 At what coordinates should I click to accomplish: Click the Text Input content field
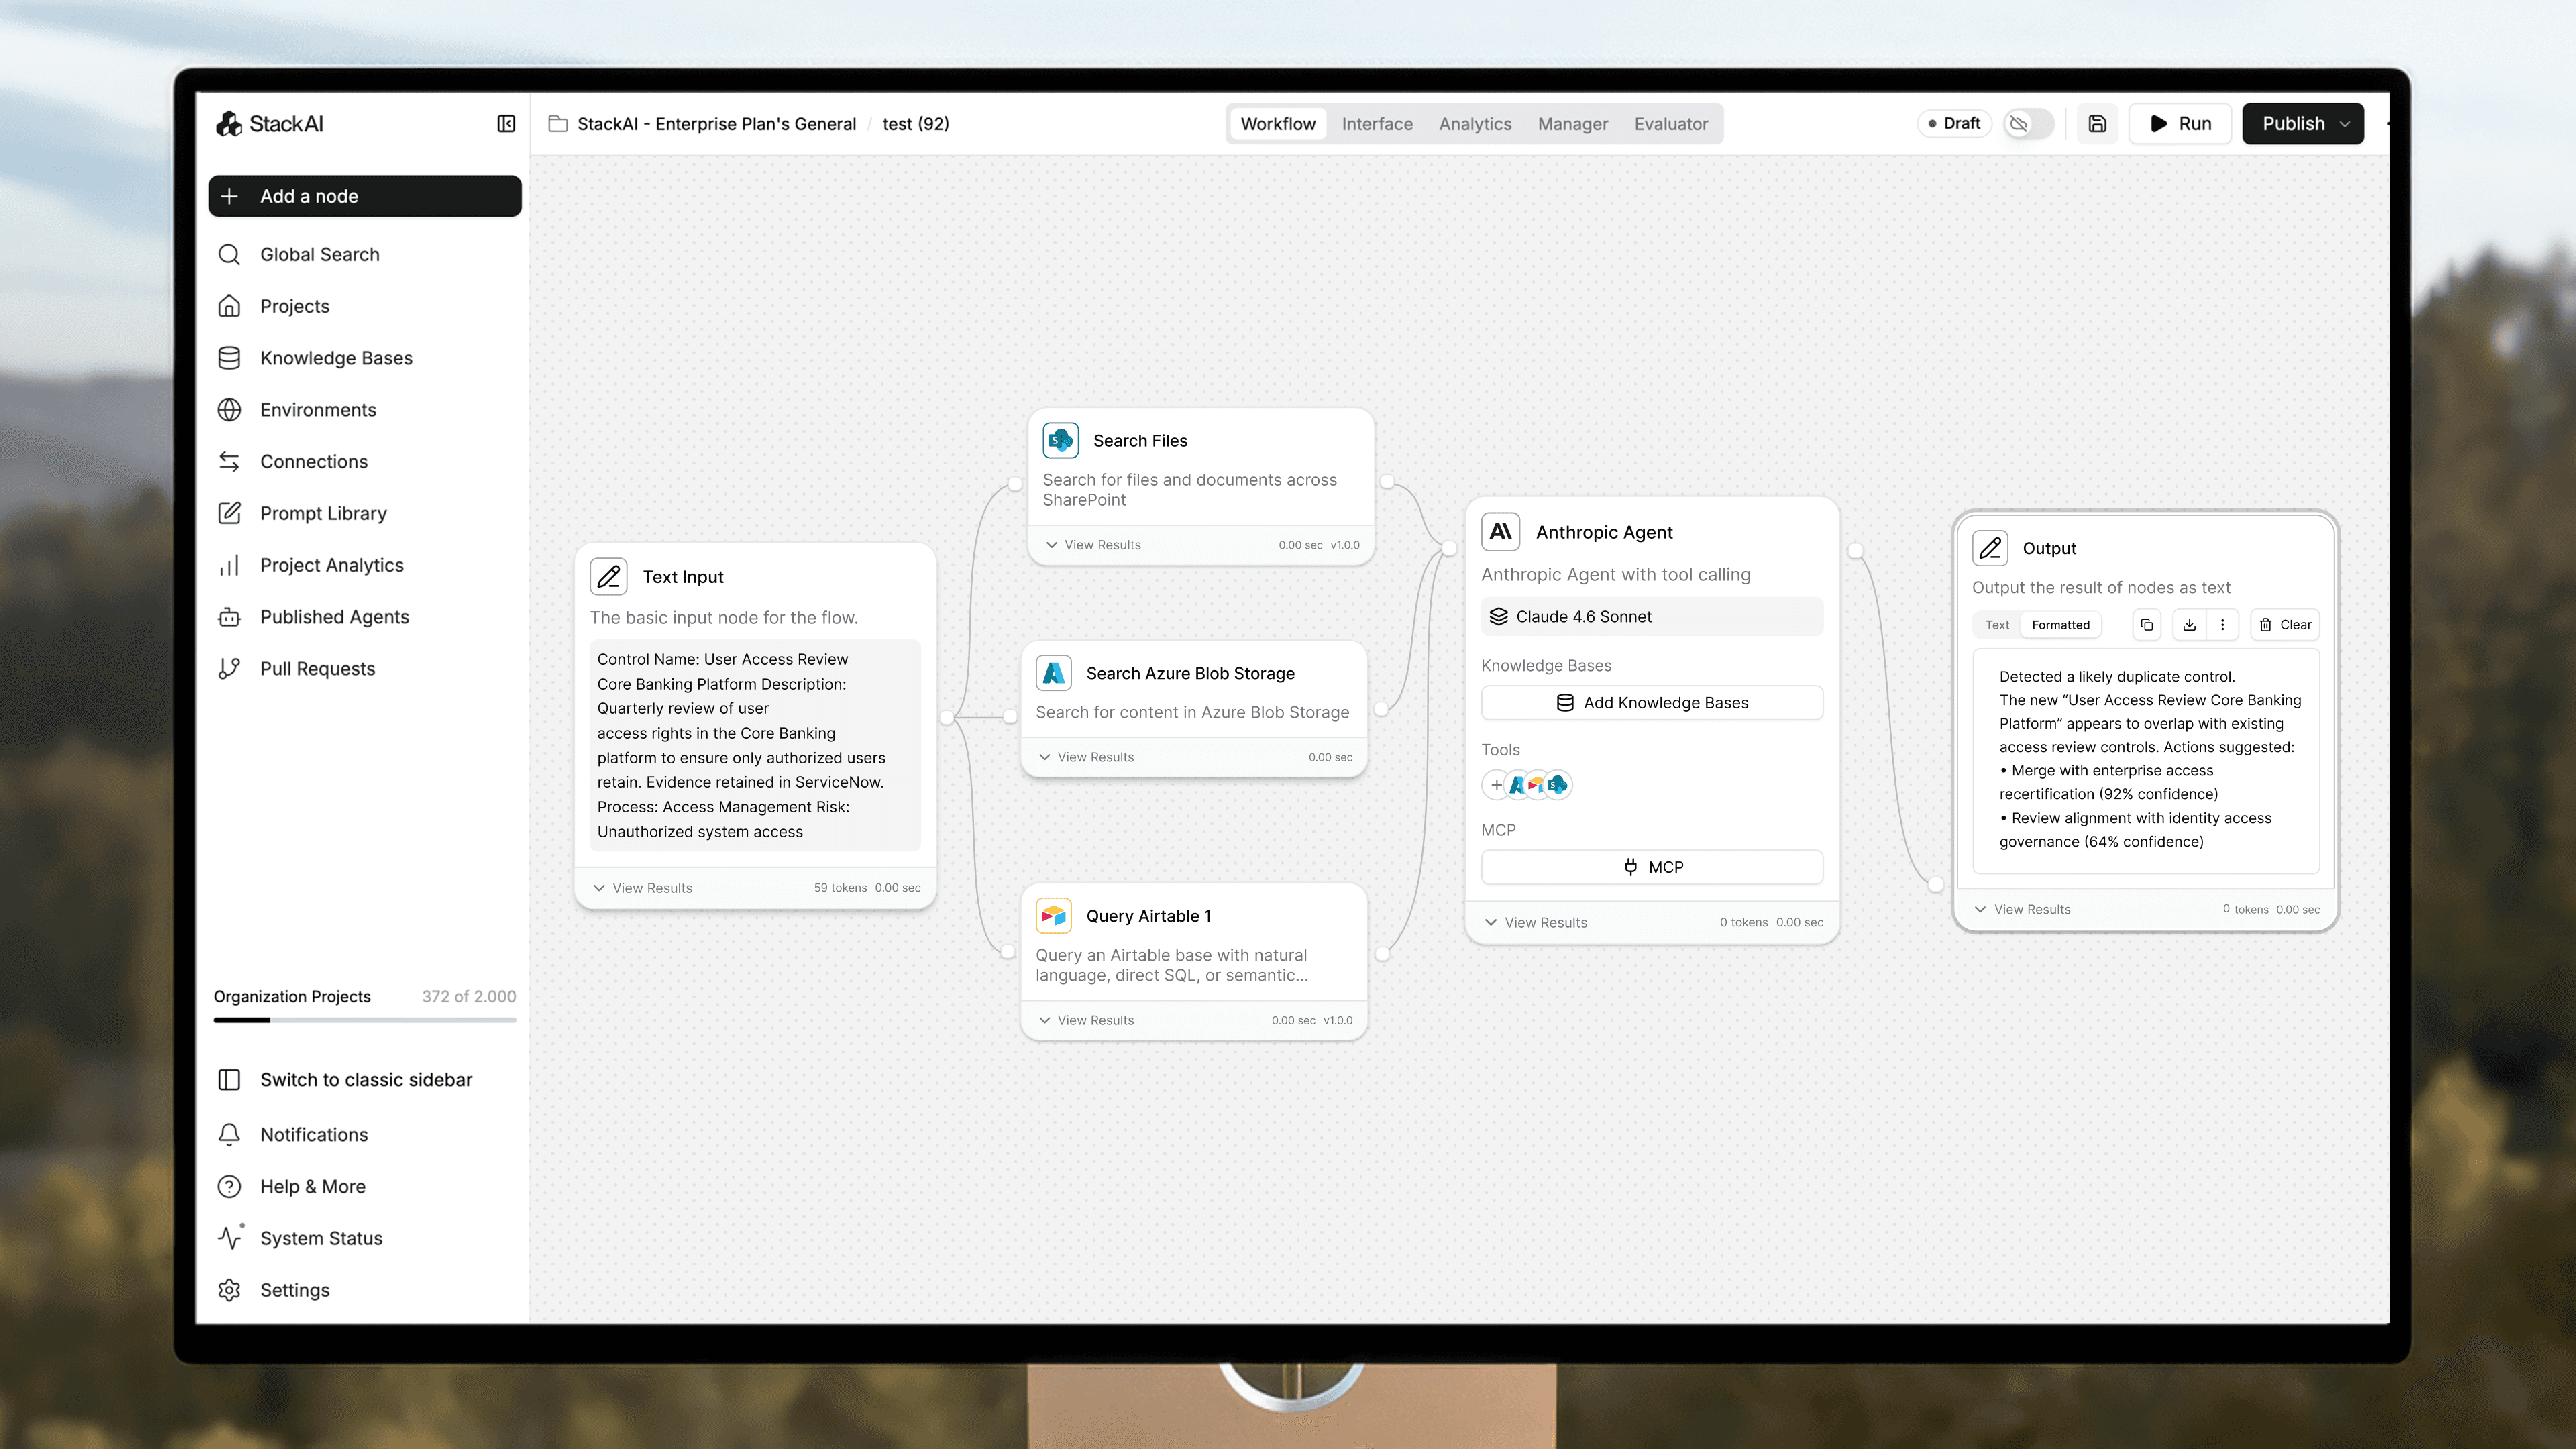tap(754, 745)
